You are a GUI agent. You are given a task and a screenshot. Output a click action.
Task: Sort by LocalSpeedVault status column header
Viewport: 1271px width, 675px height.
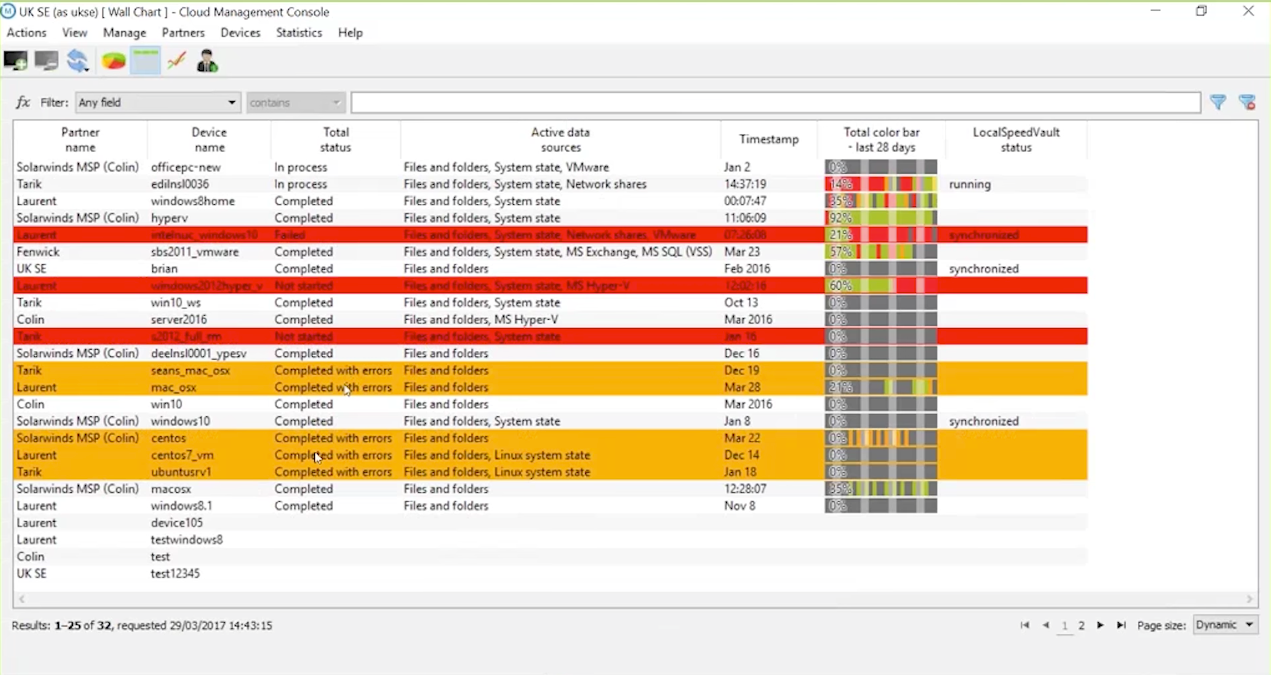tap(1016, 140)
